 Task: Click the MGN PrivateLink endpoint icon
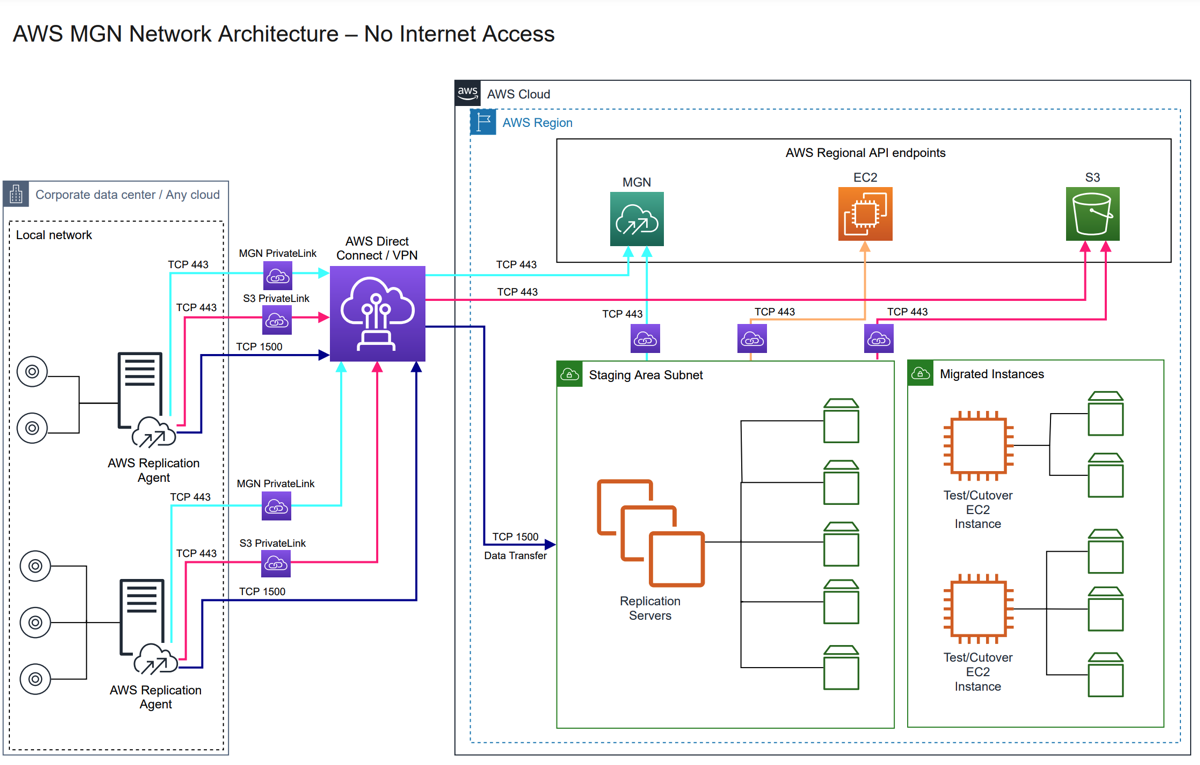click(277, 273)
